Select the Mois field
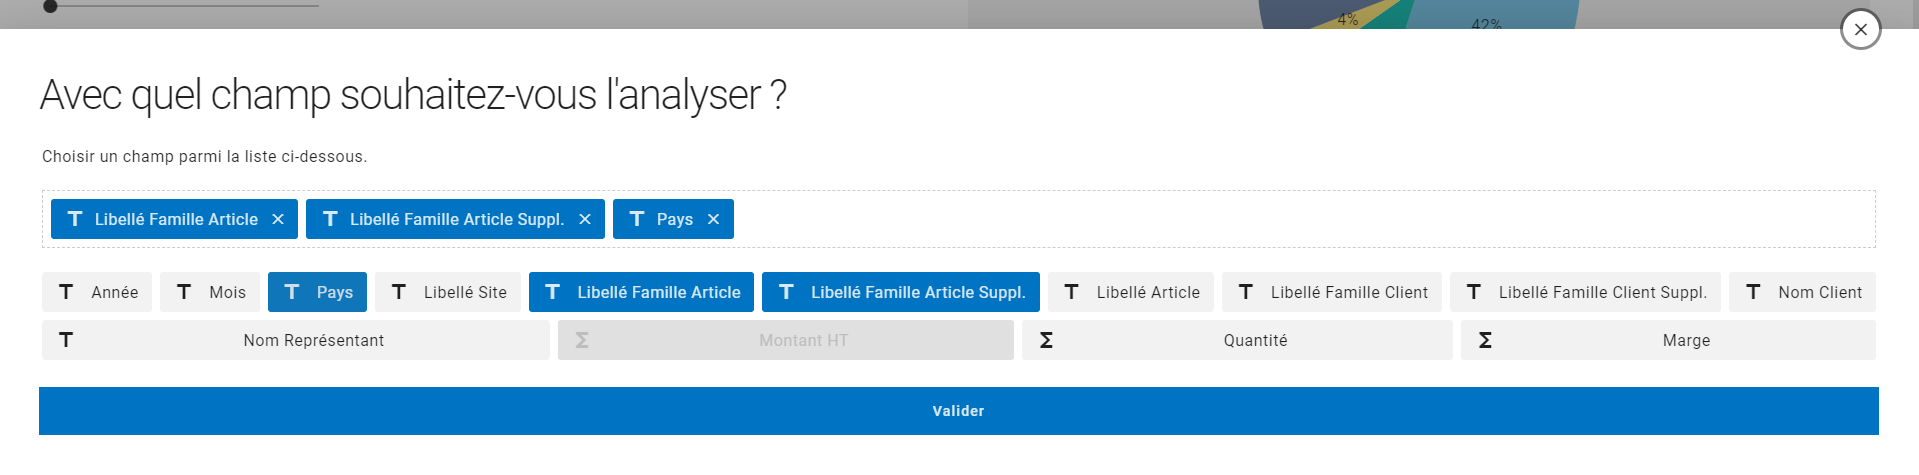1919x475 pixels. coord(210,293)
